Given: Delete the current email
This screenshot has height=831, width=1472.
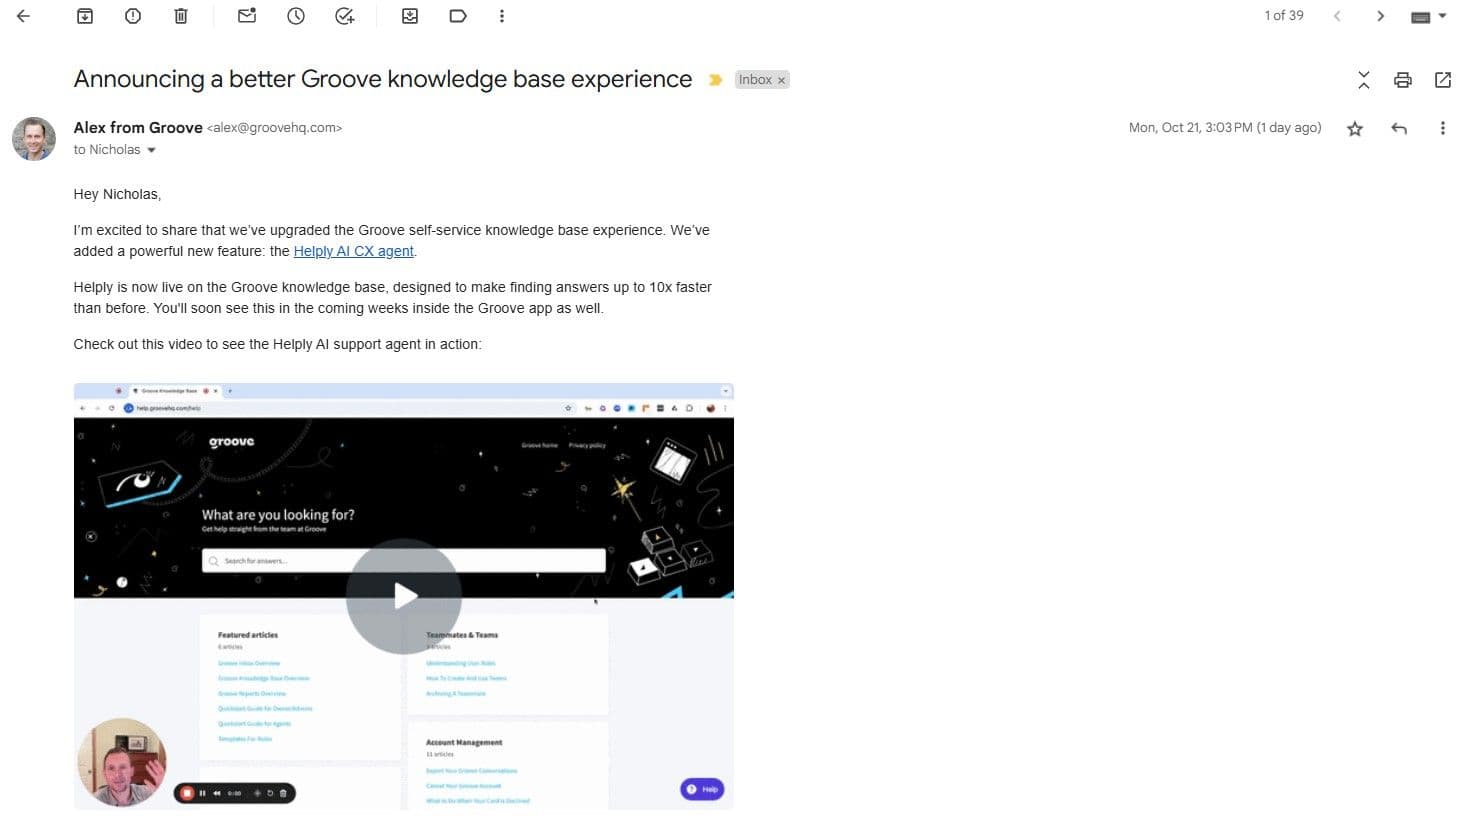Looking at the screenshot, I should pyautogui.click(x=181, y=15).
